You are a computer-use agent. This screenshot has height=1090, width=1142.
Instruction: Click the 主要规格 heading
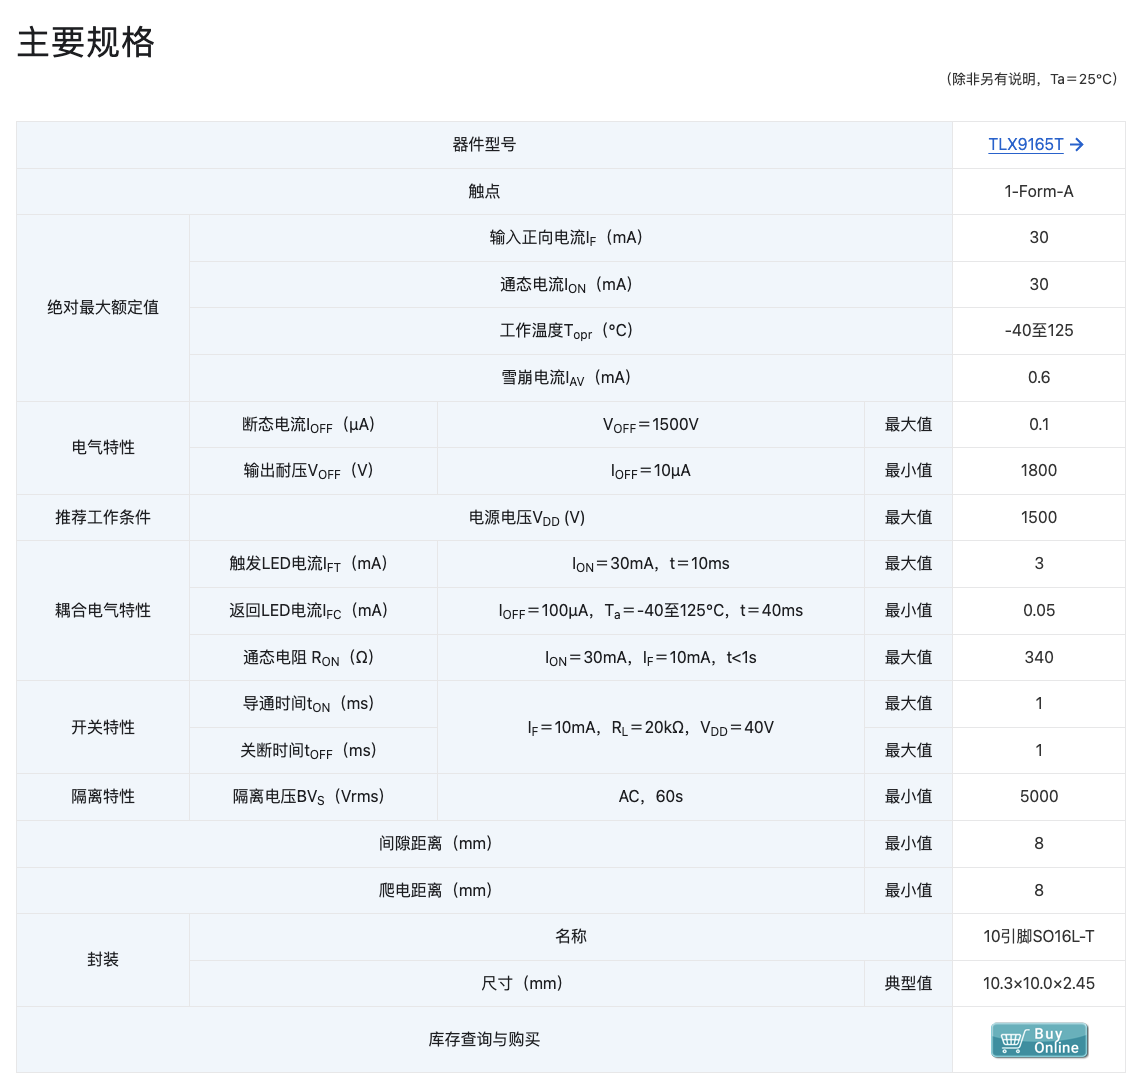86,43
